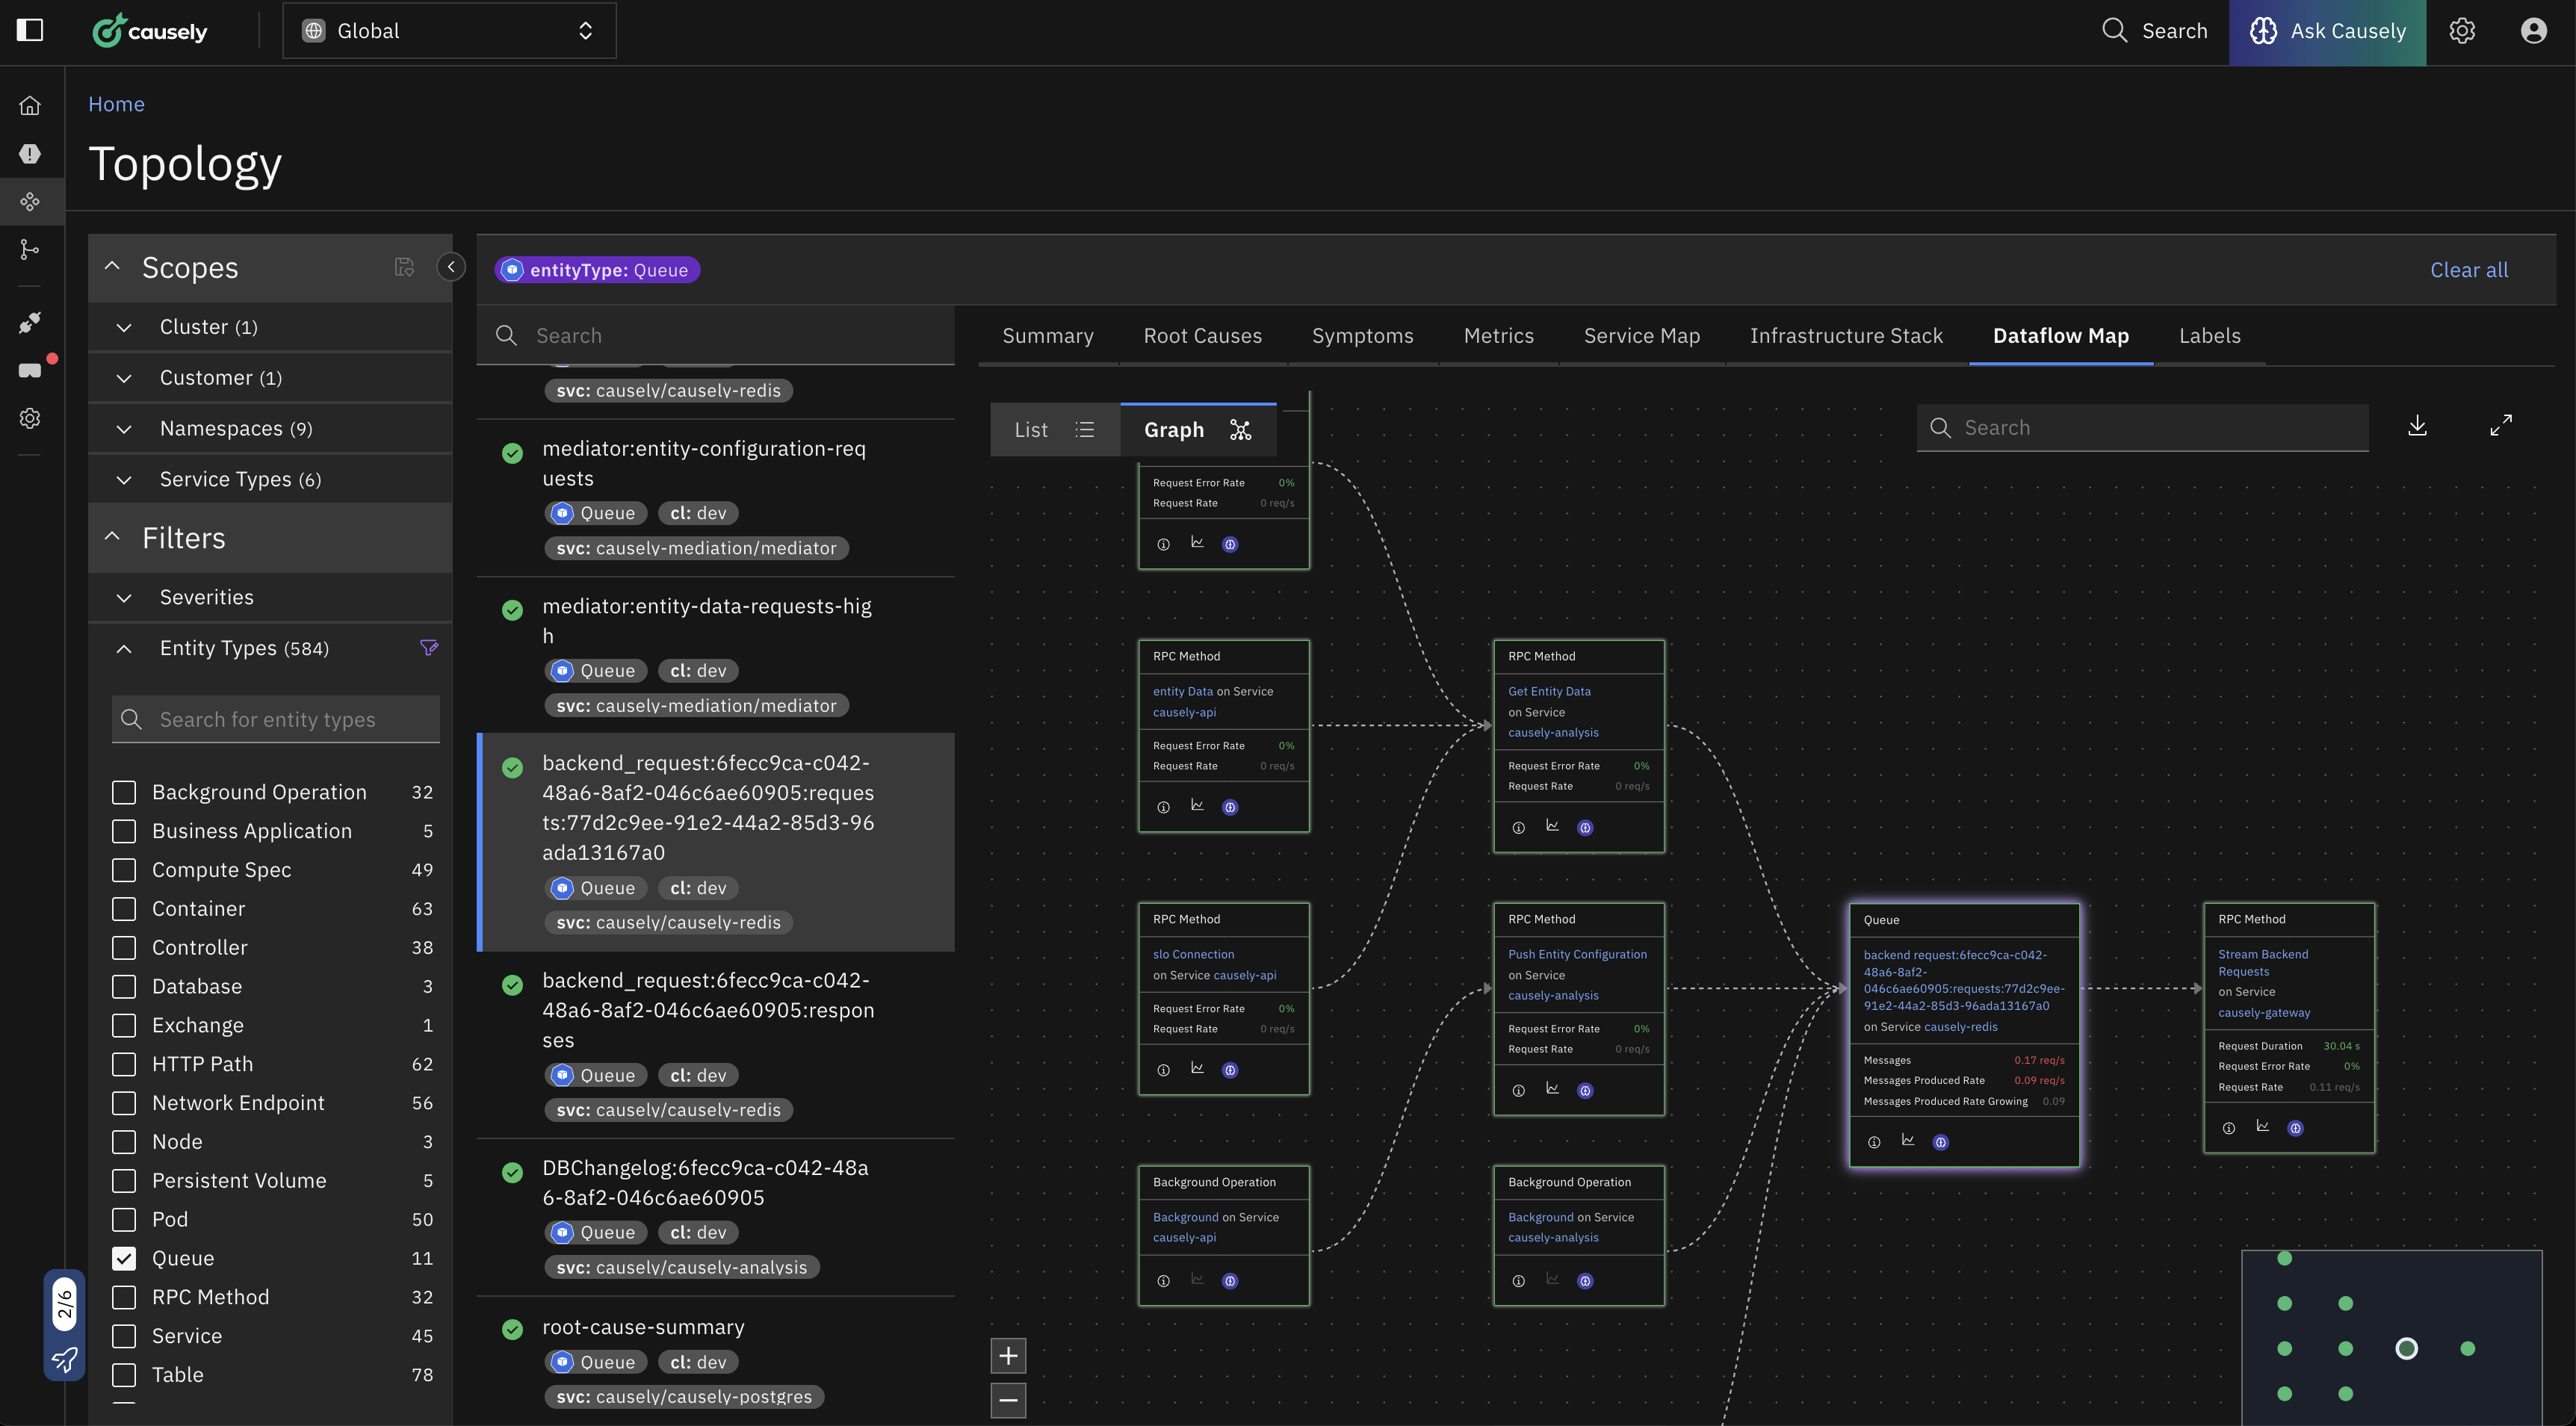Click the Clear all link

point(2468,270)
